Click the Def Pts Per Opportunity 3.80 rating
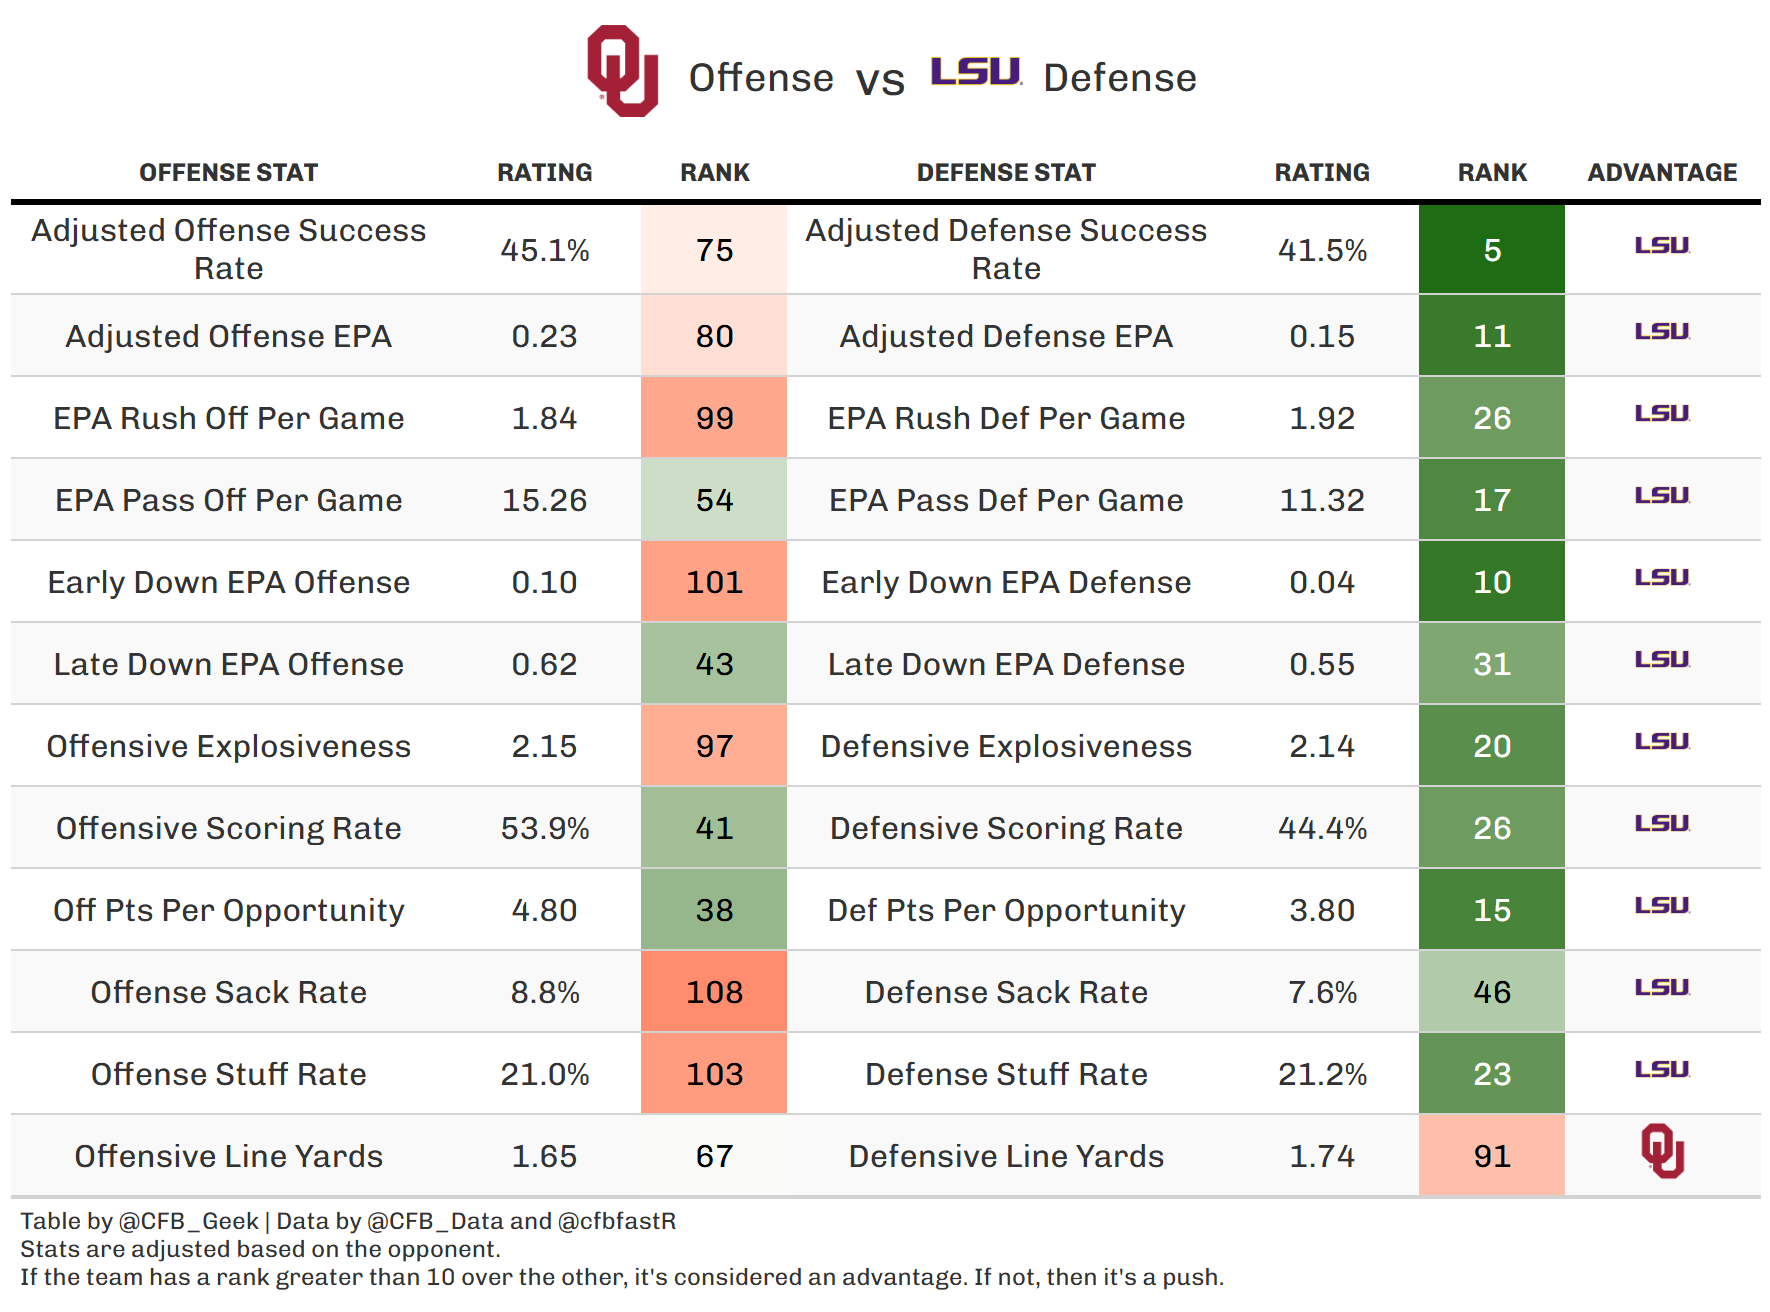The image size is (1770, 1312). pos(1322,910)
